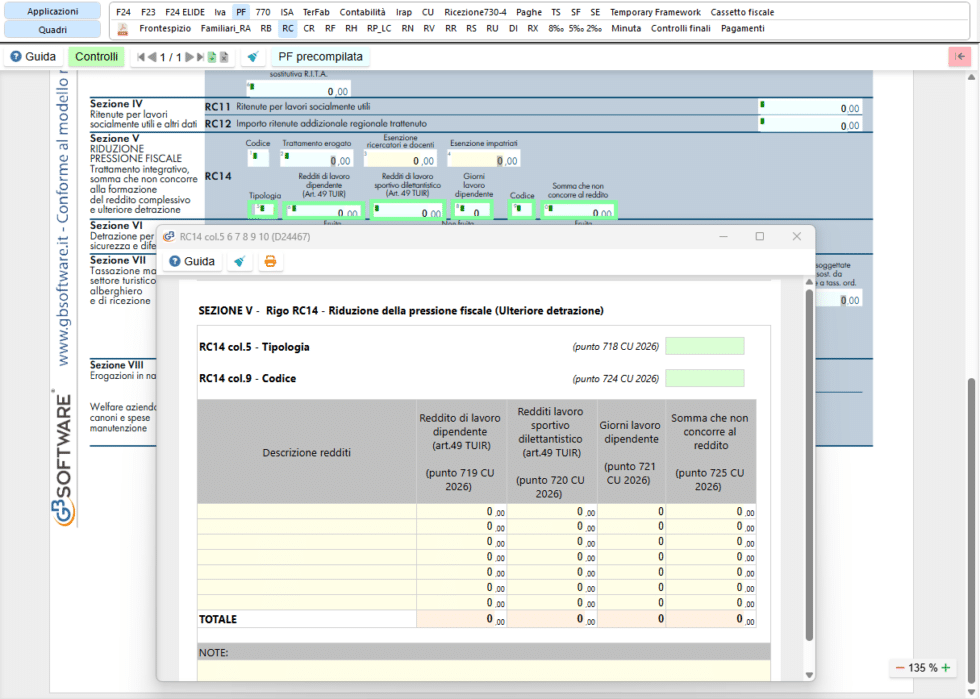Open the Cassetto fiscale tab
The height and width of the screenshot is (699, 980).
pyautogui.click(x=742, y=12)
